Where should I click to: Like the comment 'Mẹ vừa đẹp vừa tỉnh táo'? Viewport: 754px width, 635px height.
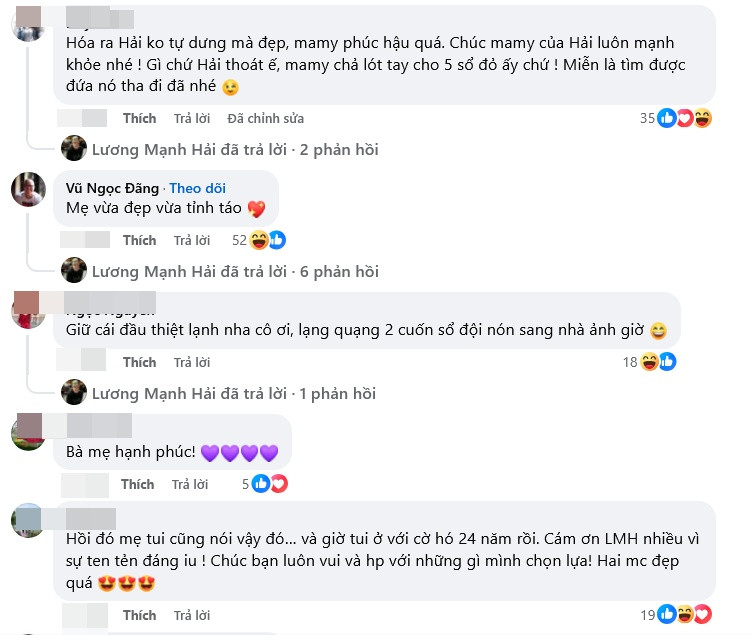point(139,240)
